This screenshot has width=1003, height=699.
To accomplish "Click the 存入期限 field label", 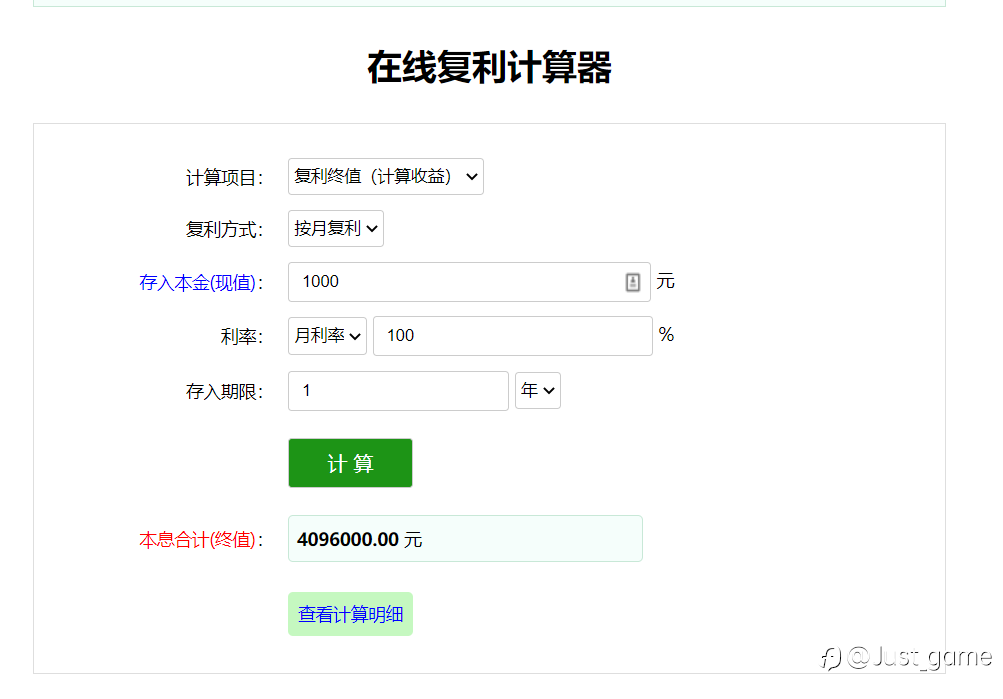I will pyautogui.click(x=224, y=392).
